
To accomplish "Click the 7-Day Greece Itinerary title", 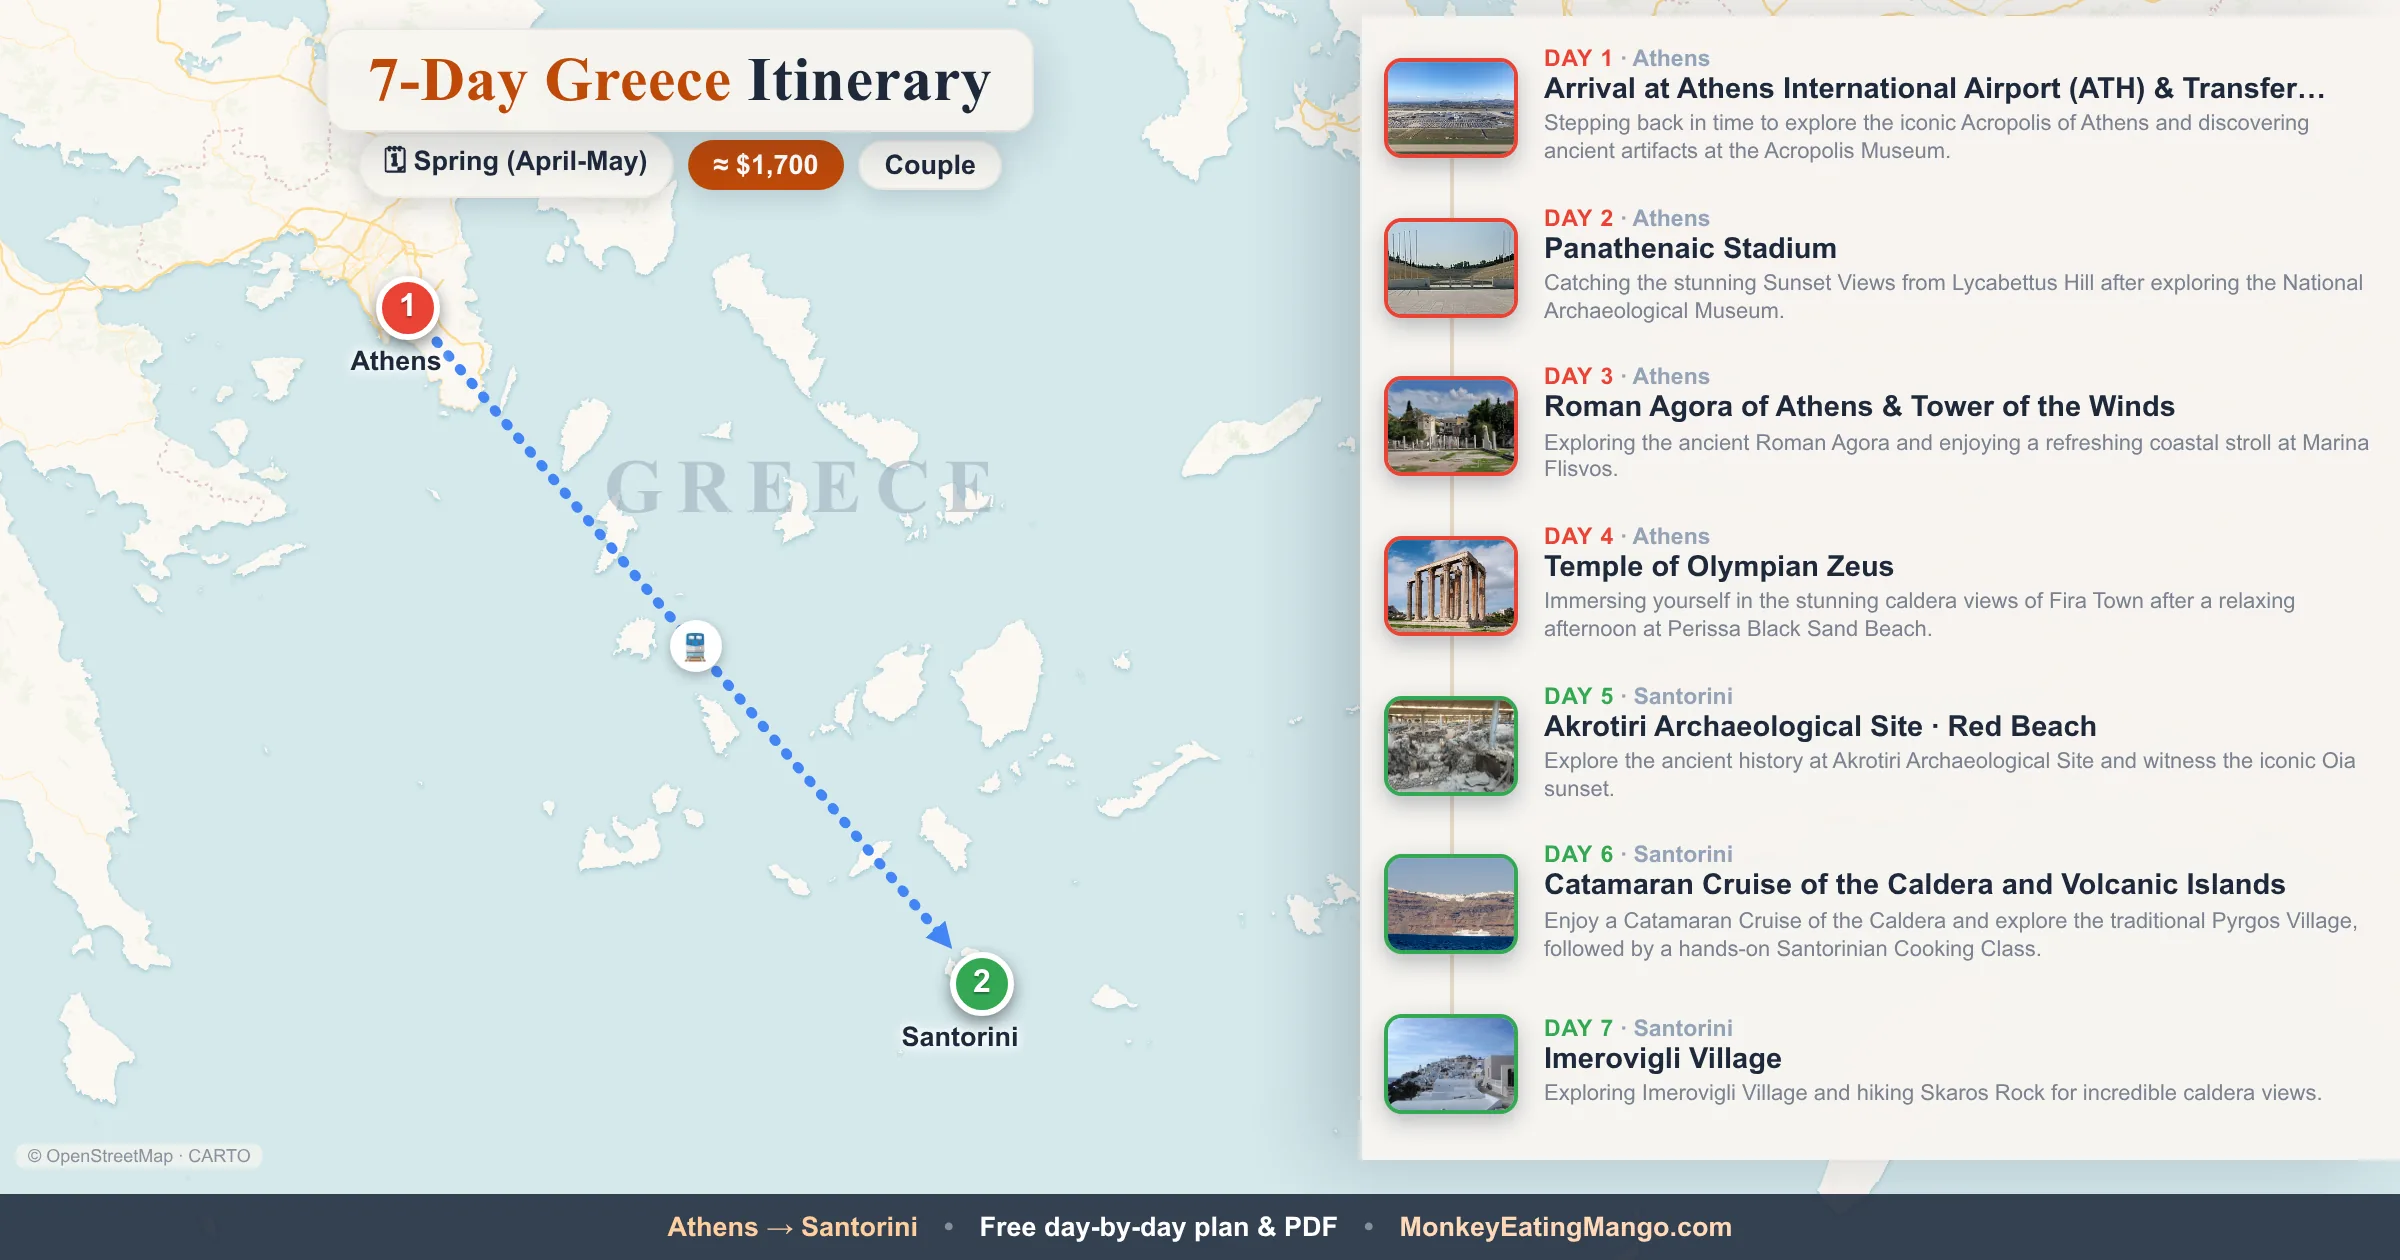I will [680, 80].
